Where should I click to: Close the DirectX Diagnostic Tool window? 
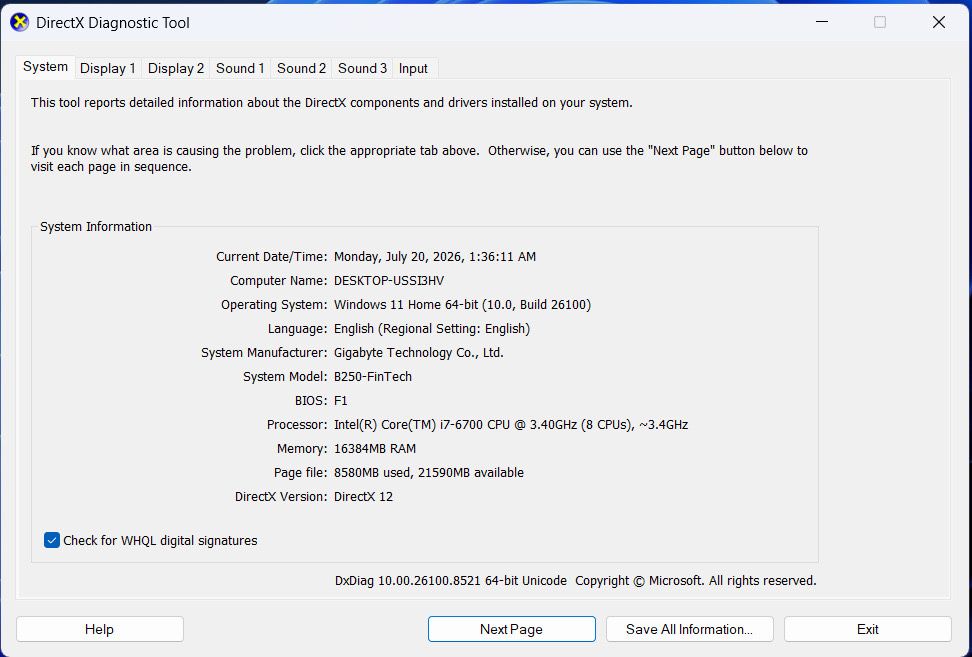tap(939, 22)
